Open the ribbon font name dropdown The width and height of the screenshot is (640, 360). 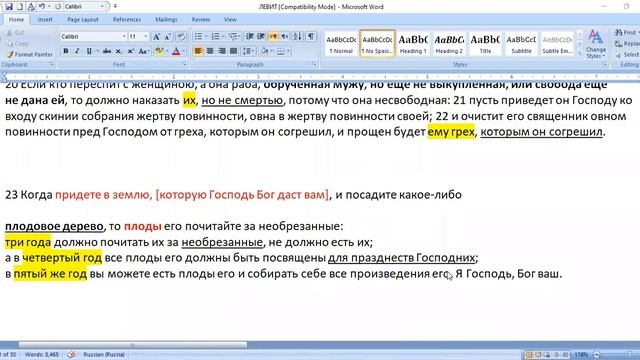[124, 37]
